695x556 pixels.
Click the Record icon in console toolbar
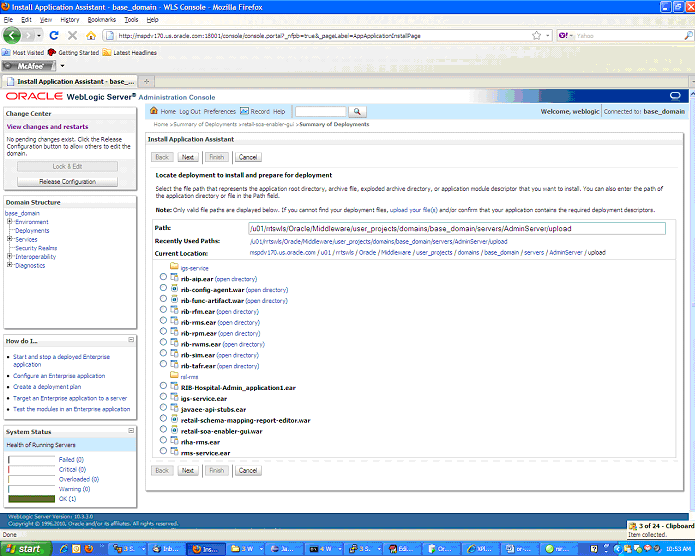(x=244, y=111)
